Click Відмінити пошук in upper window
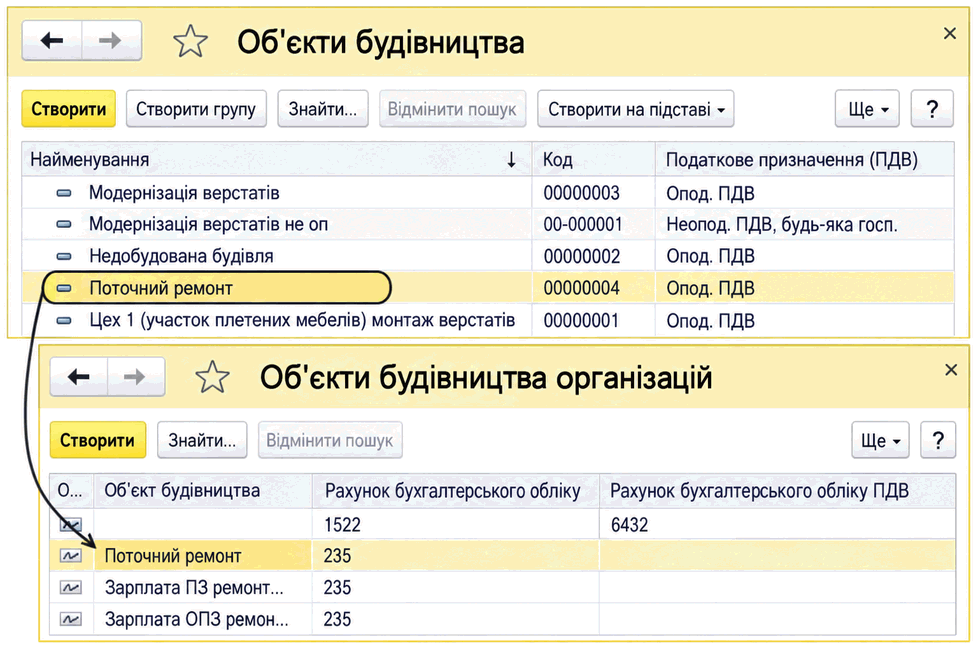978x650 pixels. pyautogui.click(x=452, y=109)
